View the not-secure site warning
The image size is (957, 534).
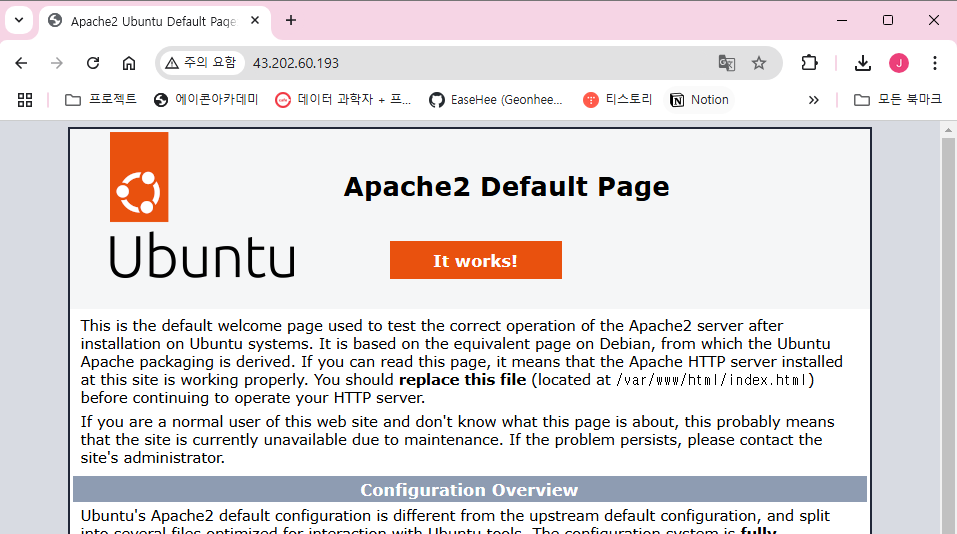tap(201, 63)
